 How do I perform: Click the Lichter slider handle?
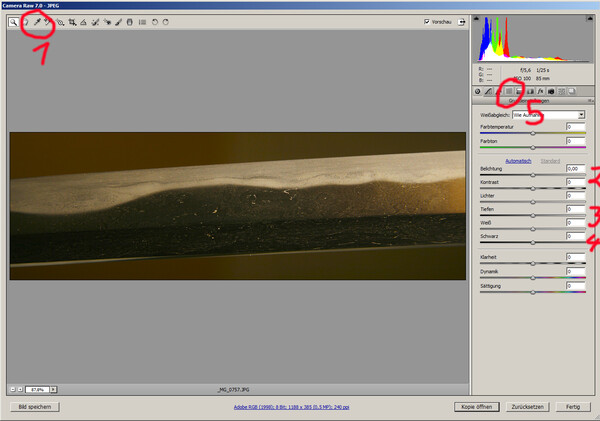tap(533, 202)
